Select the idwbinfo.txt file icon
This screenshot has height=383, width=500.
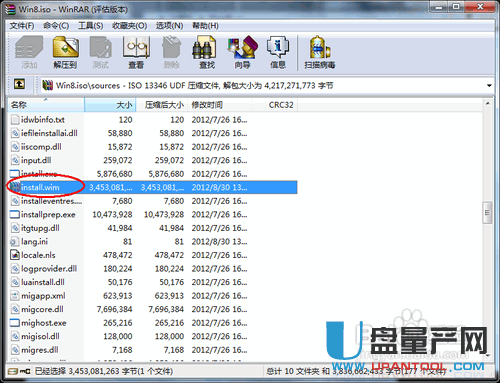coord(15,120)
